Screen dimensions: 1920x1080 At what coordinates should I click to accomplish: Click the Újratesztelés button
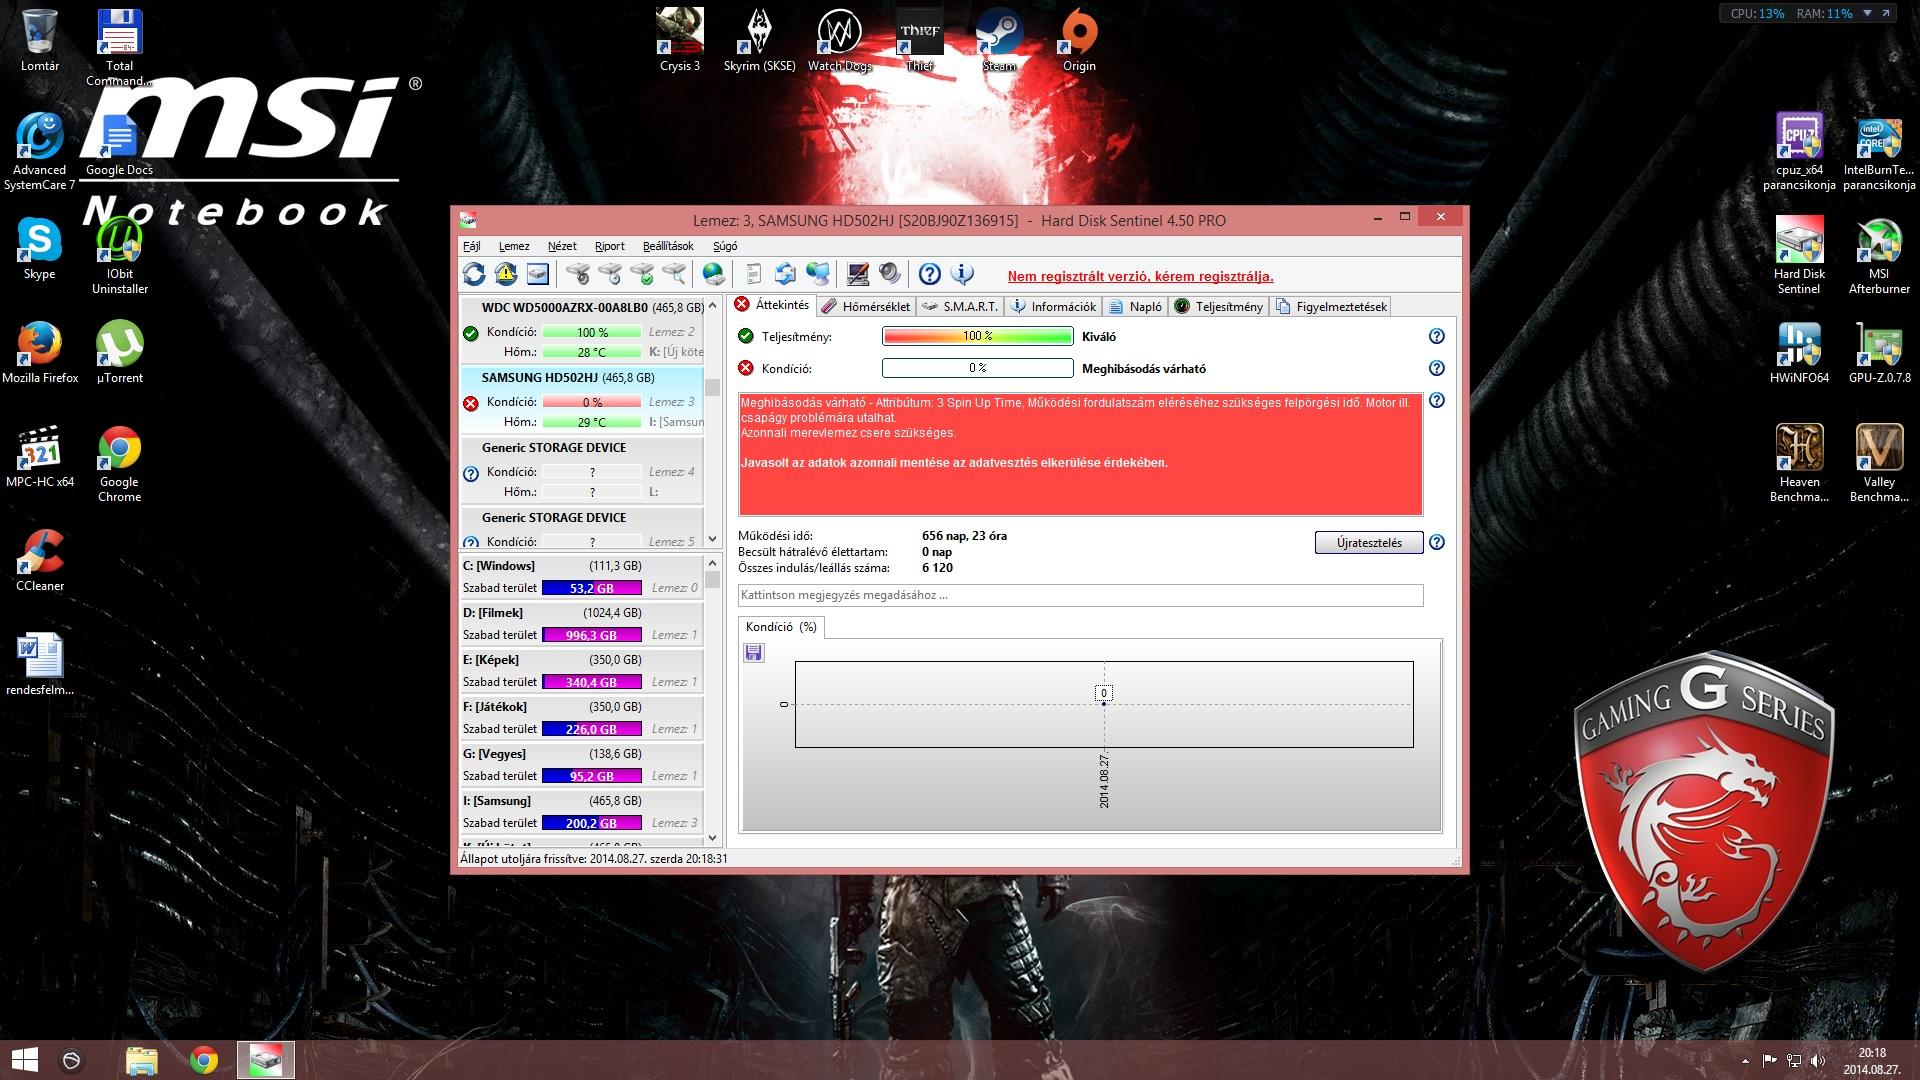click(1369, 542)
